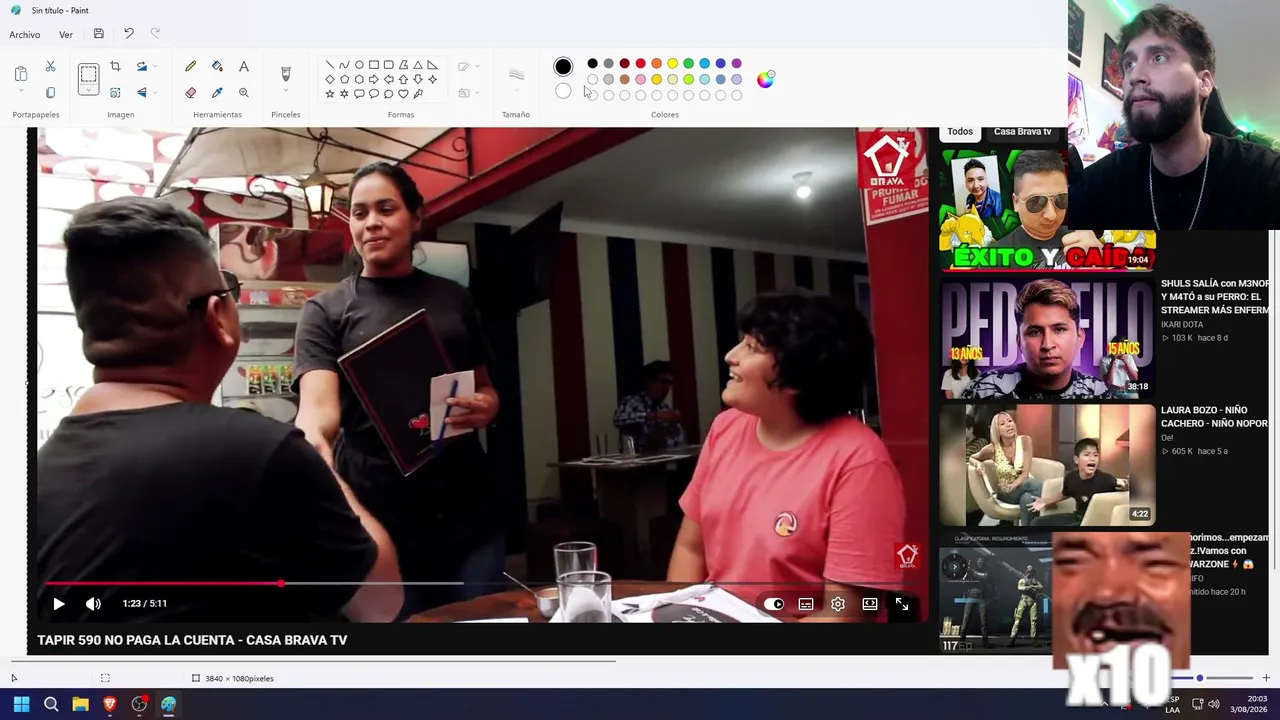The image size is (1280, 720).
Task: Toggle the video subtitles button
Action: coord(806,604)
